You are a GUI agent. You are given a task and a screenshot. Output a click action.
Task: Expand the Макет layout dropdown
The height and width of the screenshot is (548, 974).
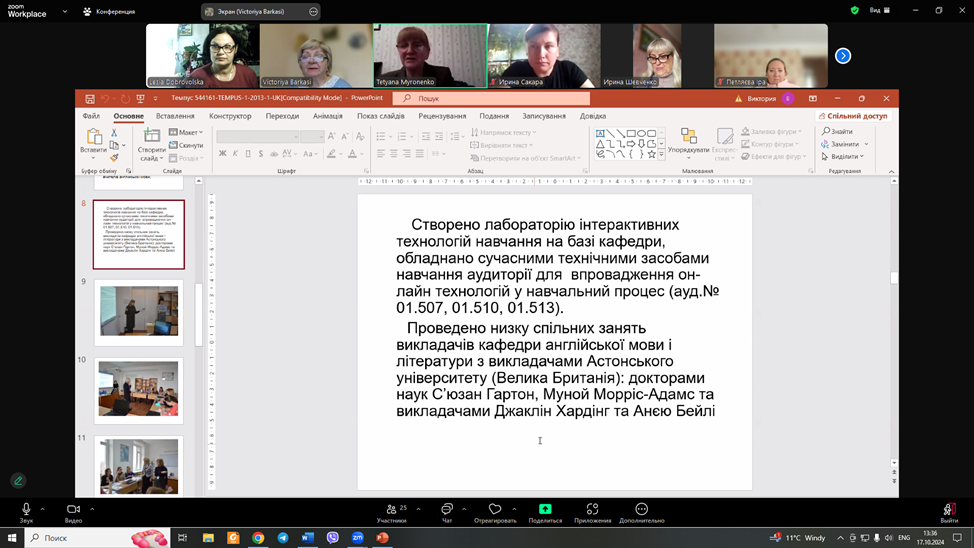tap(186, 132)
